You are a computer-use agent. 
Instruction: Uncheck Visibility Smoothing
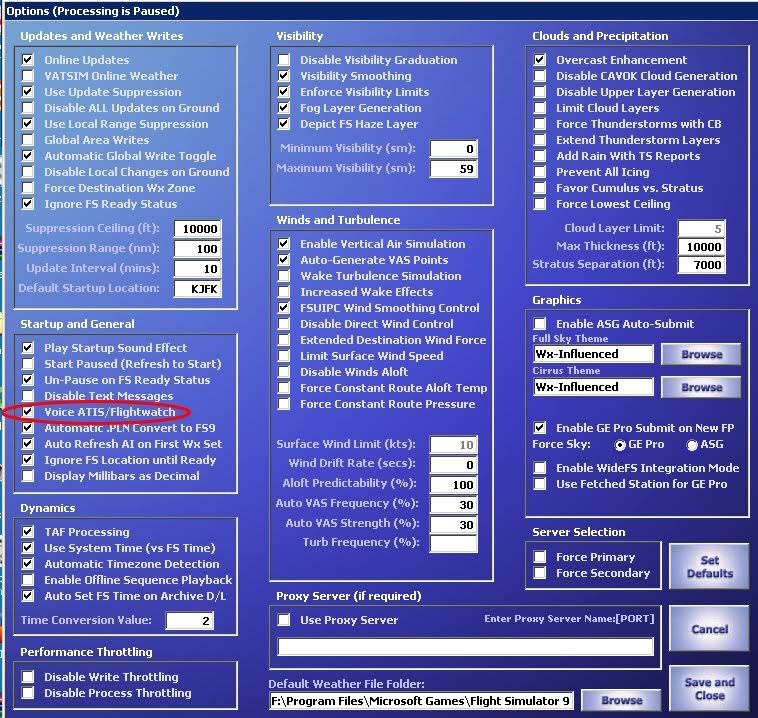(284, 76)
